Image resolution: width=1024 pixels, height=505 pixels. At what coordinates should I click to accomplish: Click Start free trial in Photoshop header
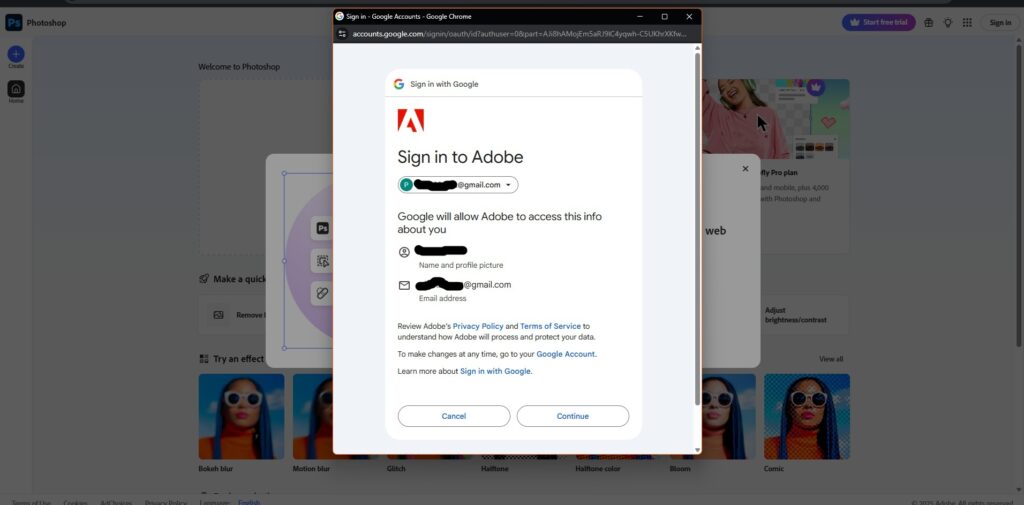click(x=878, y=22)
